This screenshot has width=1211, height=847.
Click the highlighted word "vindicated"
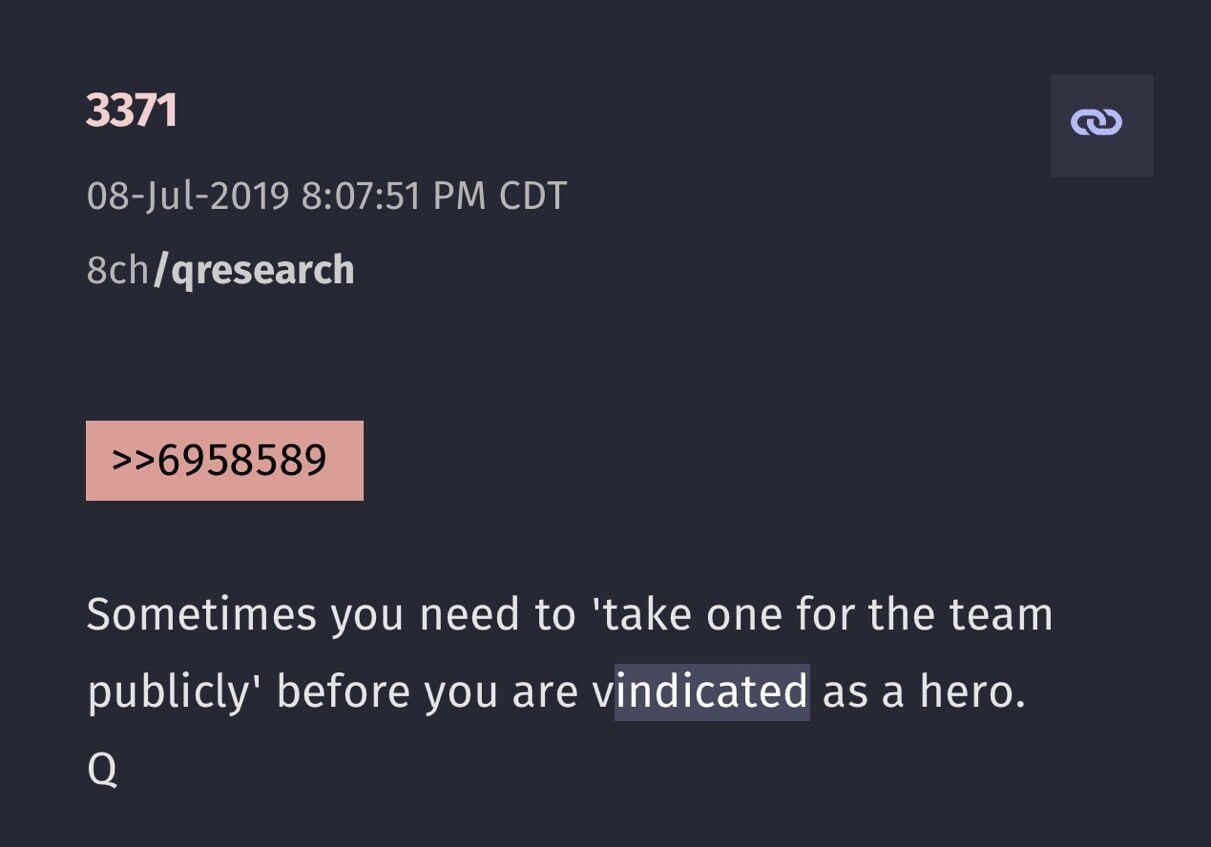700,692
